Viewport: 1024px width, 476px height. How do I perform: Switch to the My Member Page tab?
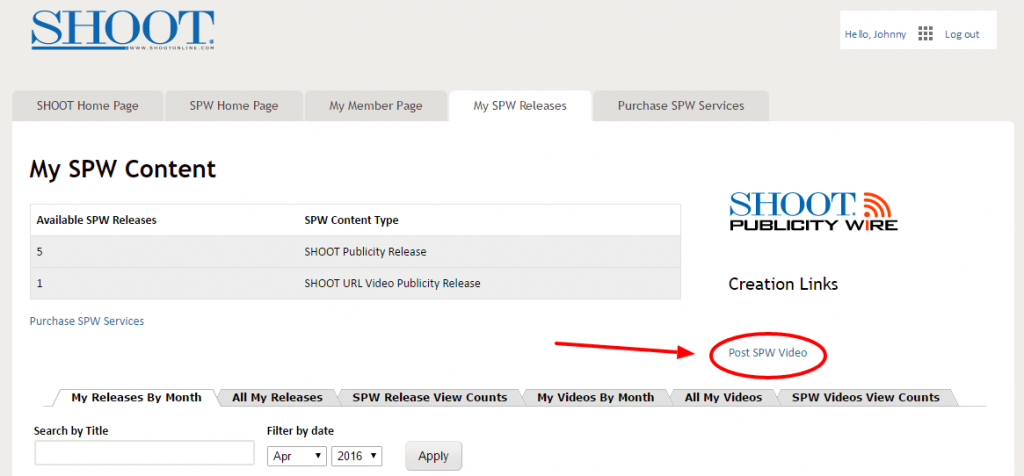click(x=376, y=106)
